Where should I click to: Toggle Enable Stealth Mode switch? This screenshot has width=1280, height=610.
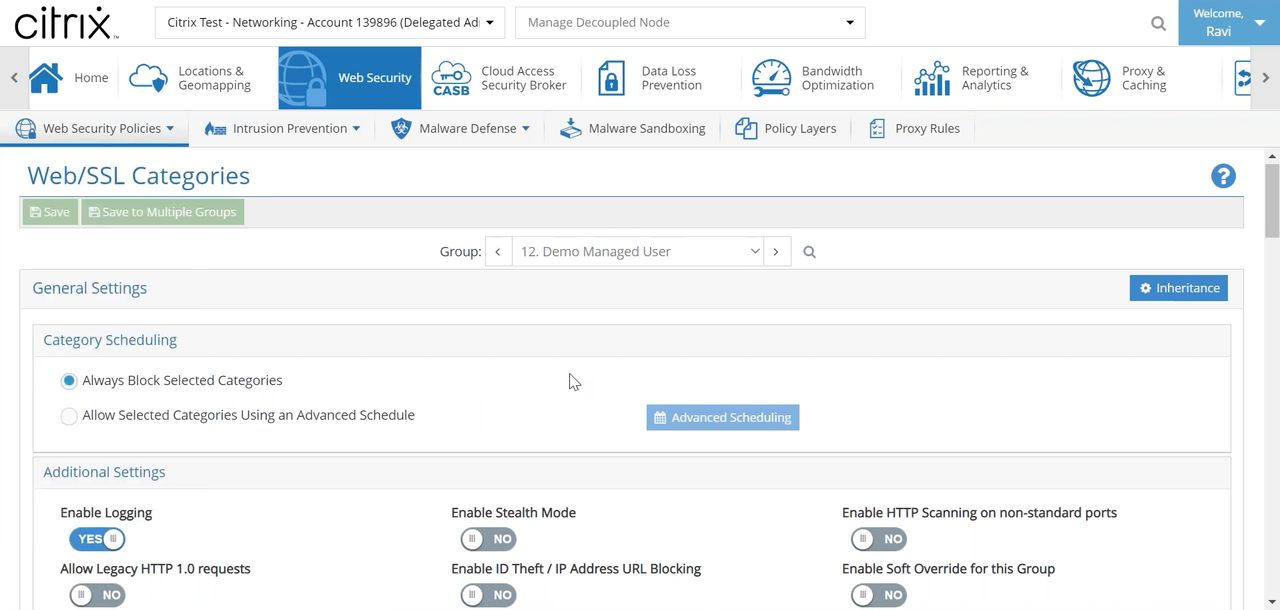488,539
